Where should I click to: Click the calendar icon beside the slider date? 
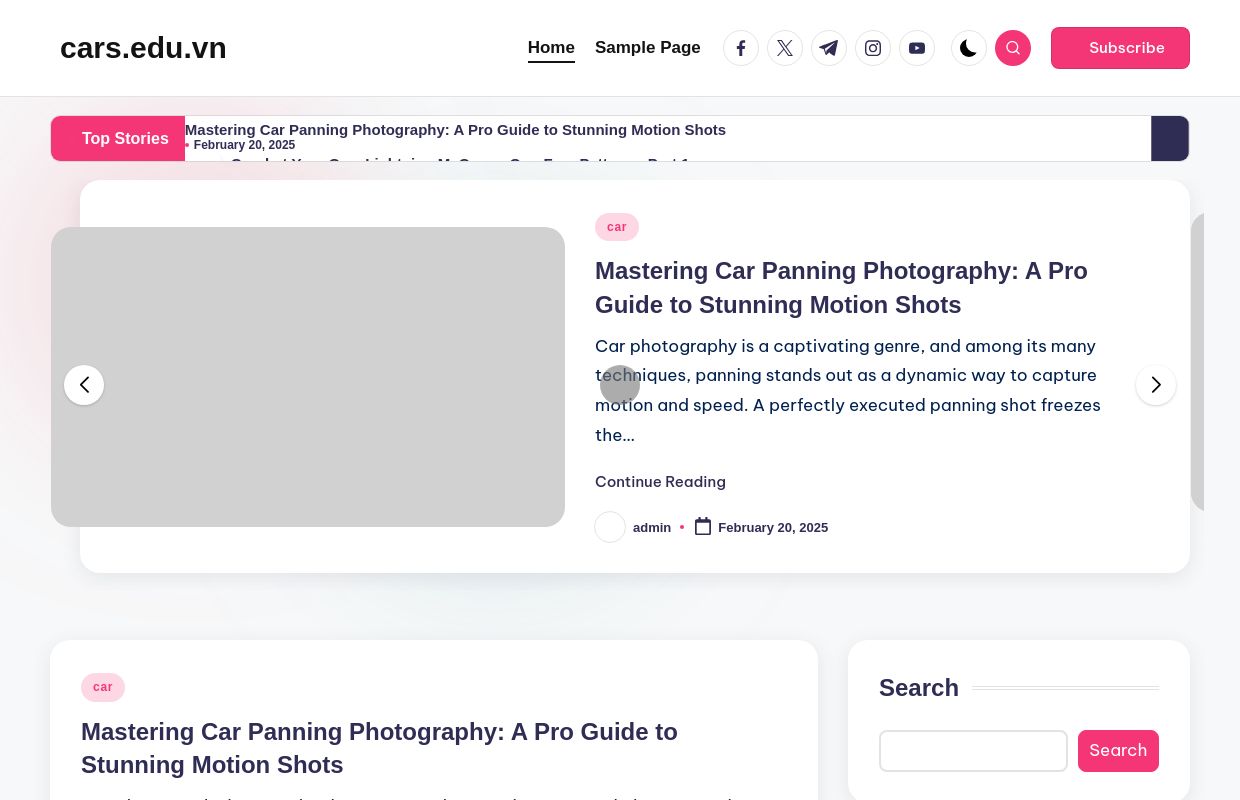tap(703, 527)
